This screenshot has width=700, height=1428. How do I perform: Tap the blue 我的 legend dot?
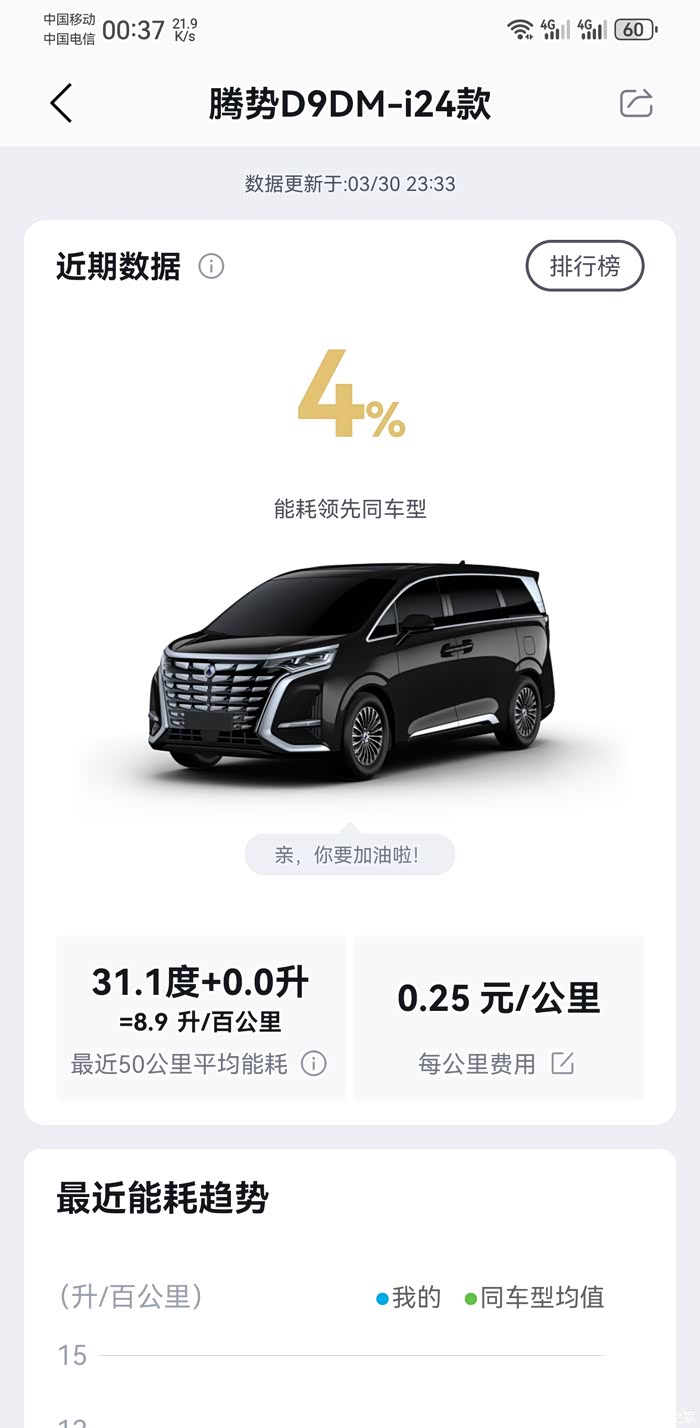(x=382, y=1298)
